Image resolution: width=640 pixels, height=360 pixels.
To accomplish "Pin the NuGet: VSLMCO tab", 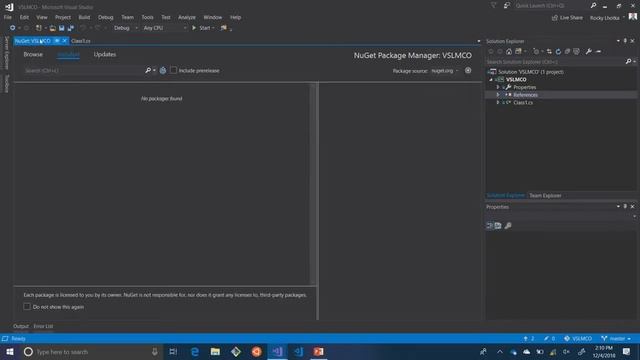I will (x=57, y=41).
